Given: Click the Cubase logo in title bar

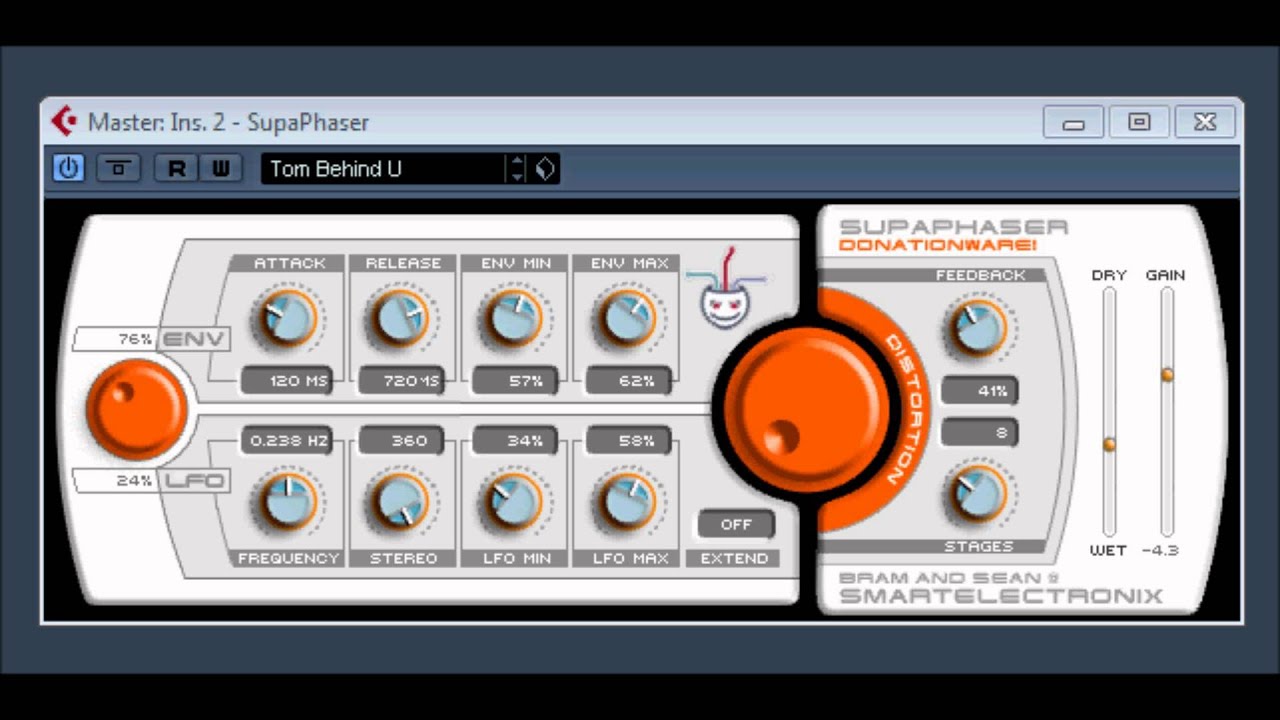Looking at the screenshot, I should click(x=65, y=122).
